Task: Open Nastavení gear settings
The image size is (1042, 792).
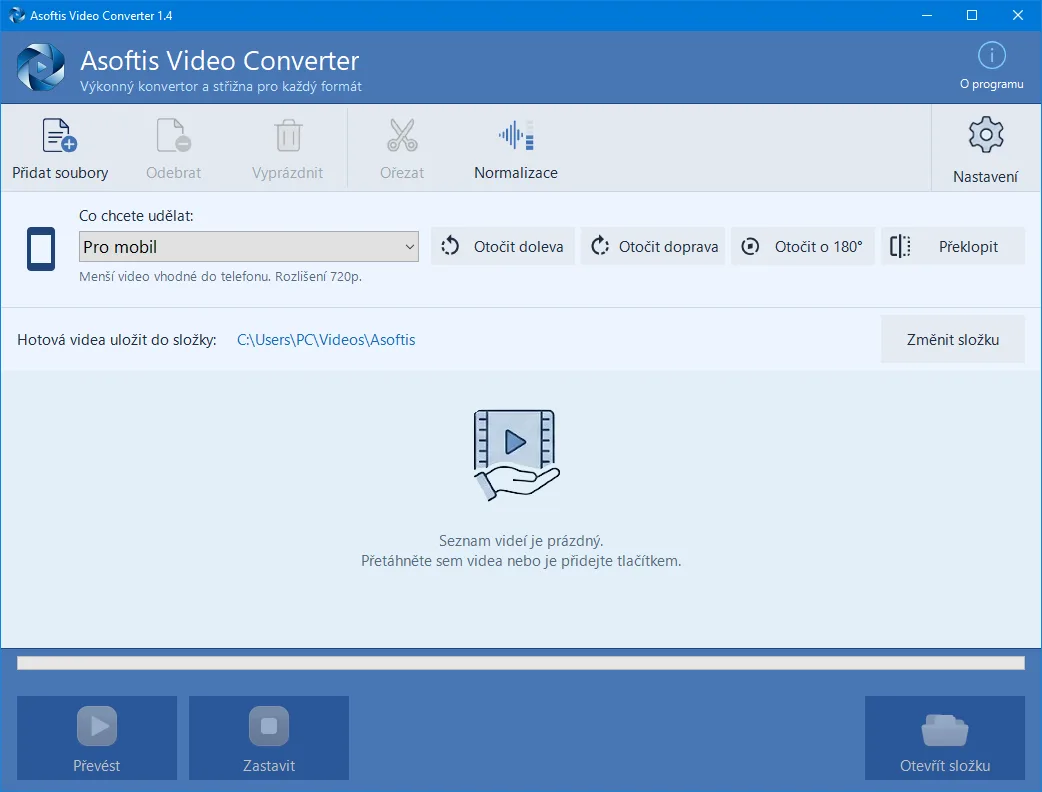Action: coord(986,135)
